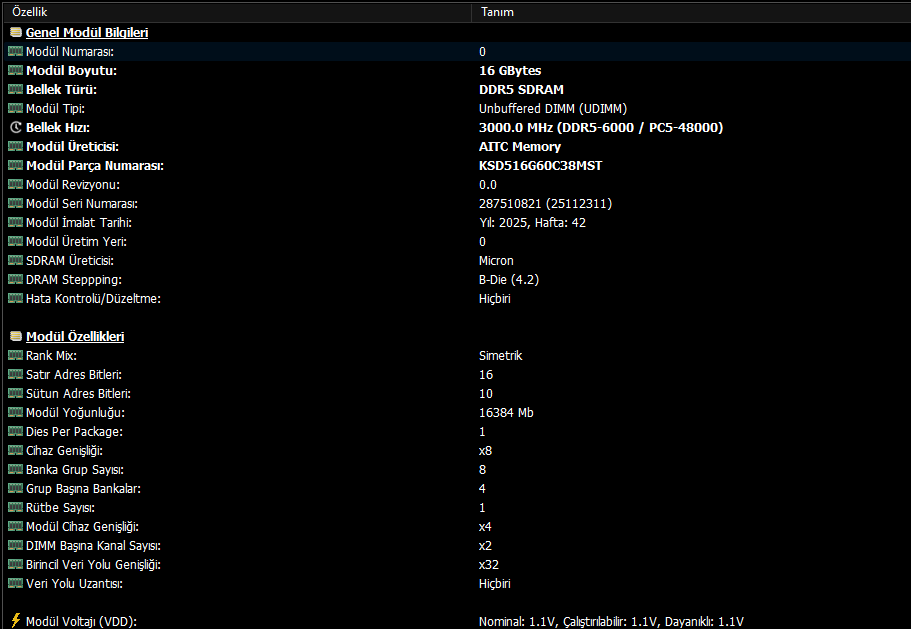
Task: Click the memory chip icon beside Modül Yoğunluğu
Action: pos(16,412)
